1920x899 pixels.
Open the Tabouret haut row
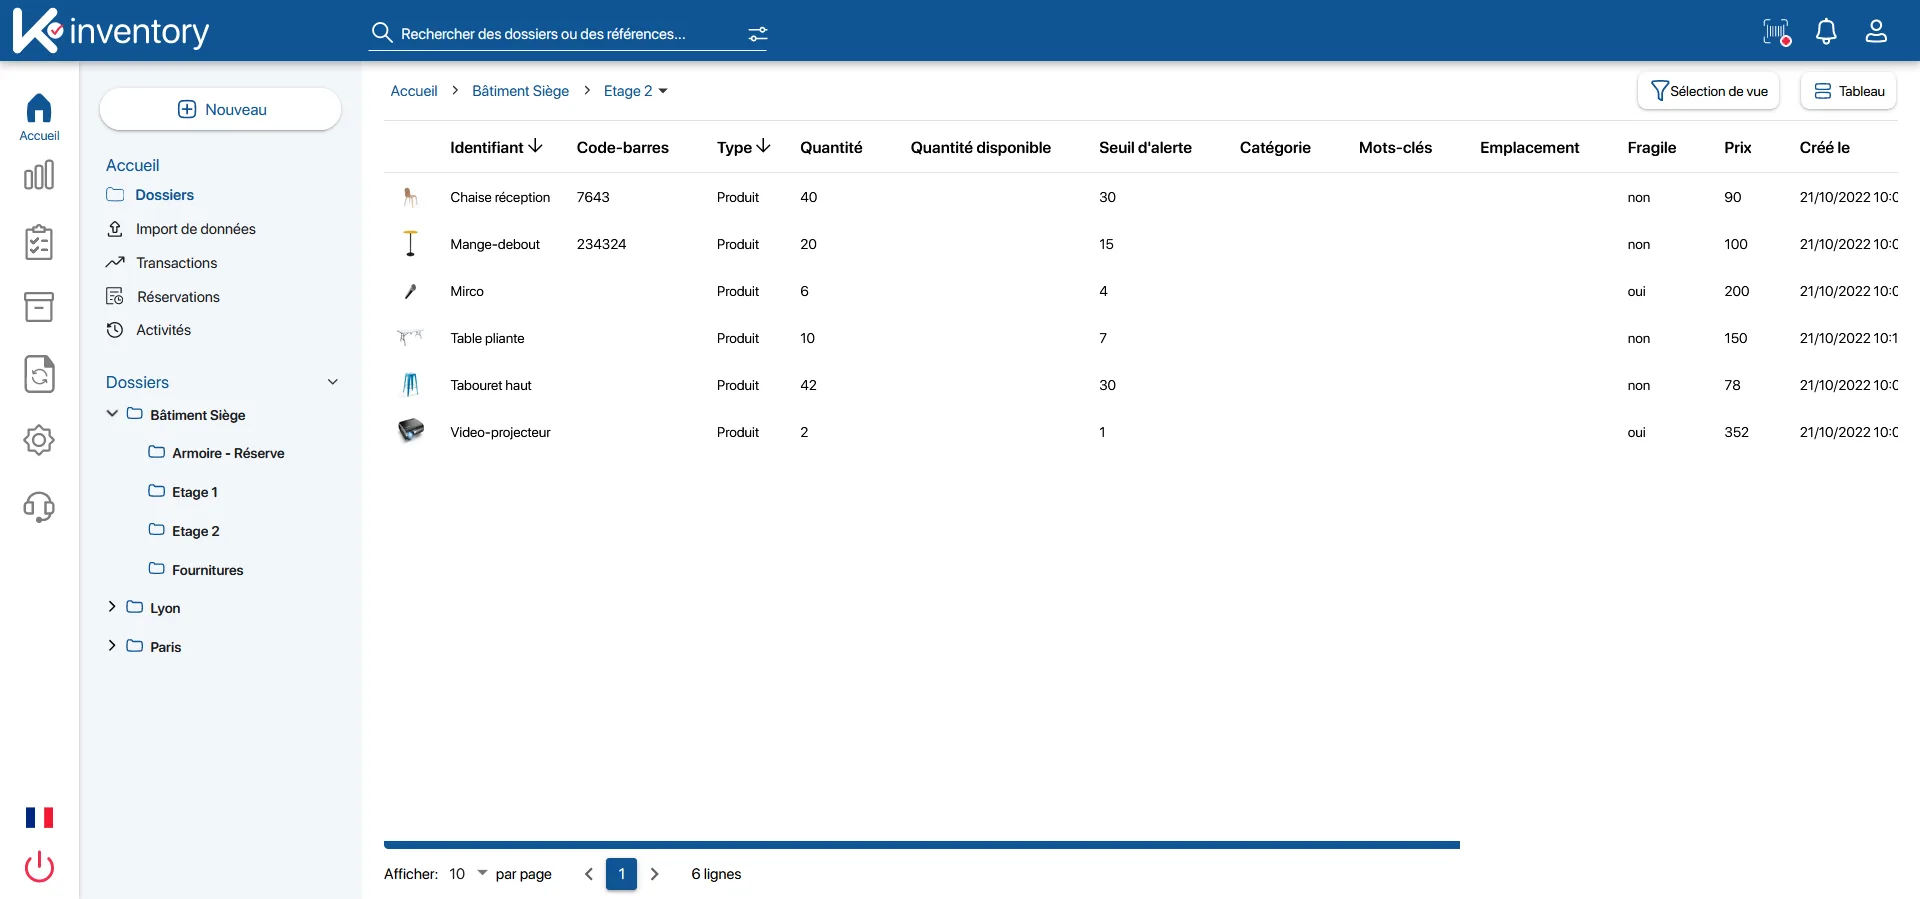1141,385
